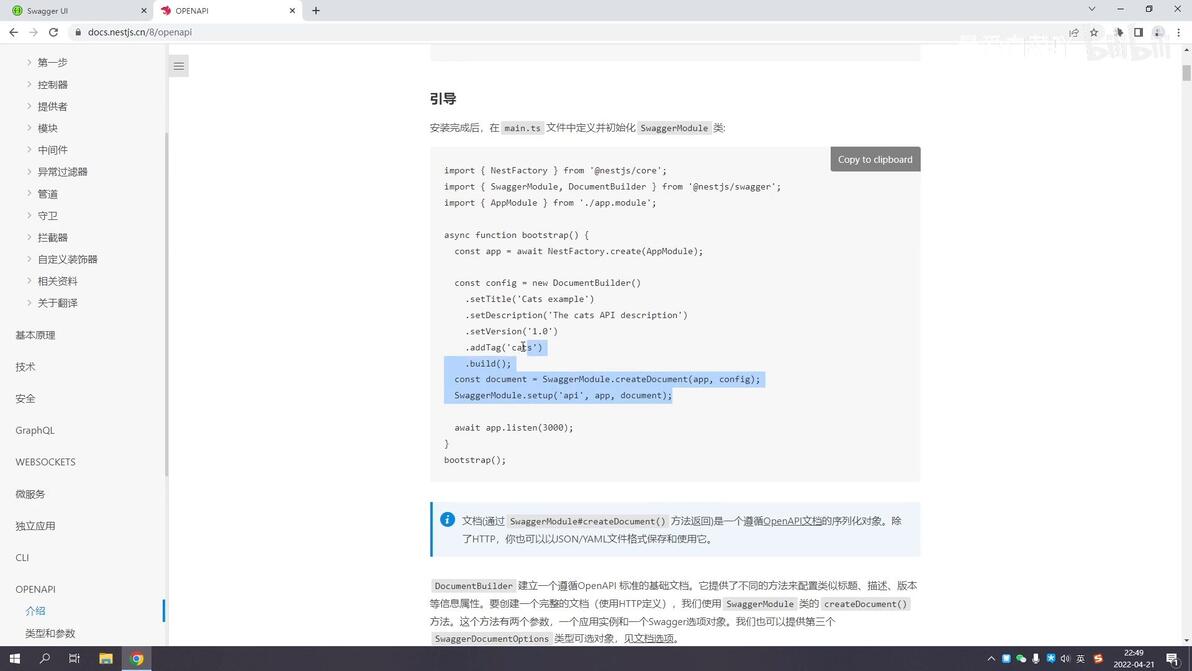Viewport: 1192px width, 671px height.
Task: Reload the page with refresh icon
Action: 53,32
